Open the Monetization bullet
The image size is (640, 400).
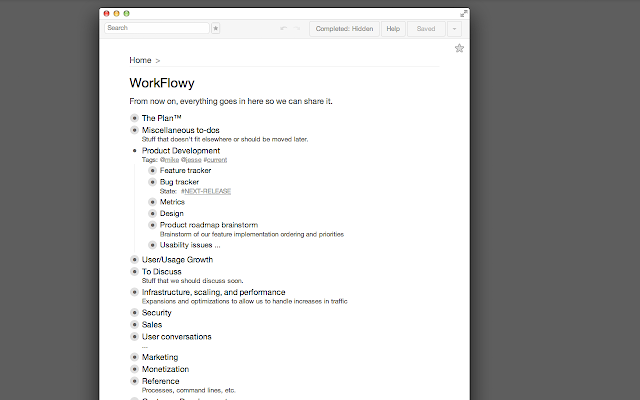point(134,369)
